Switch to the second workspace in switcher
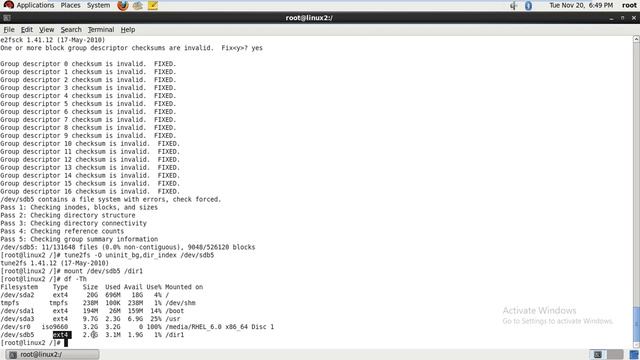640x360 pixels. point(615,354)
